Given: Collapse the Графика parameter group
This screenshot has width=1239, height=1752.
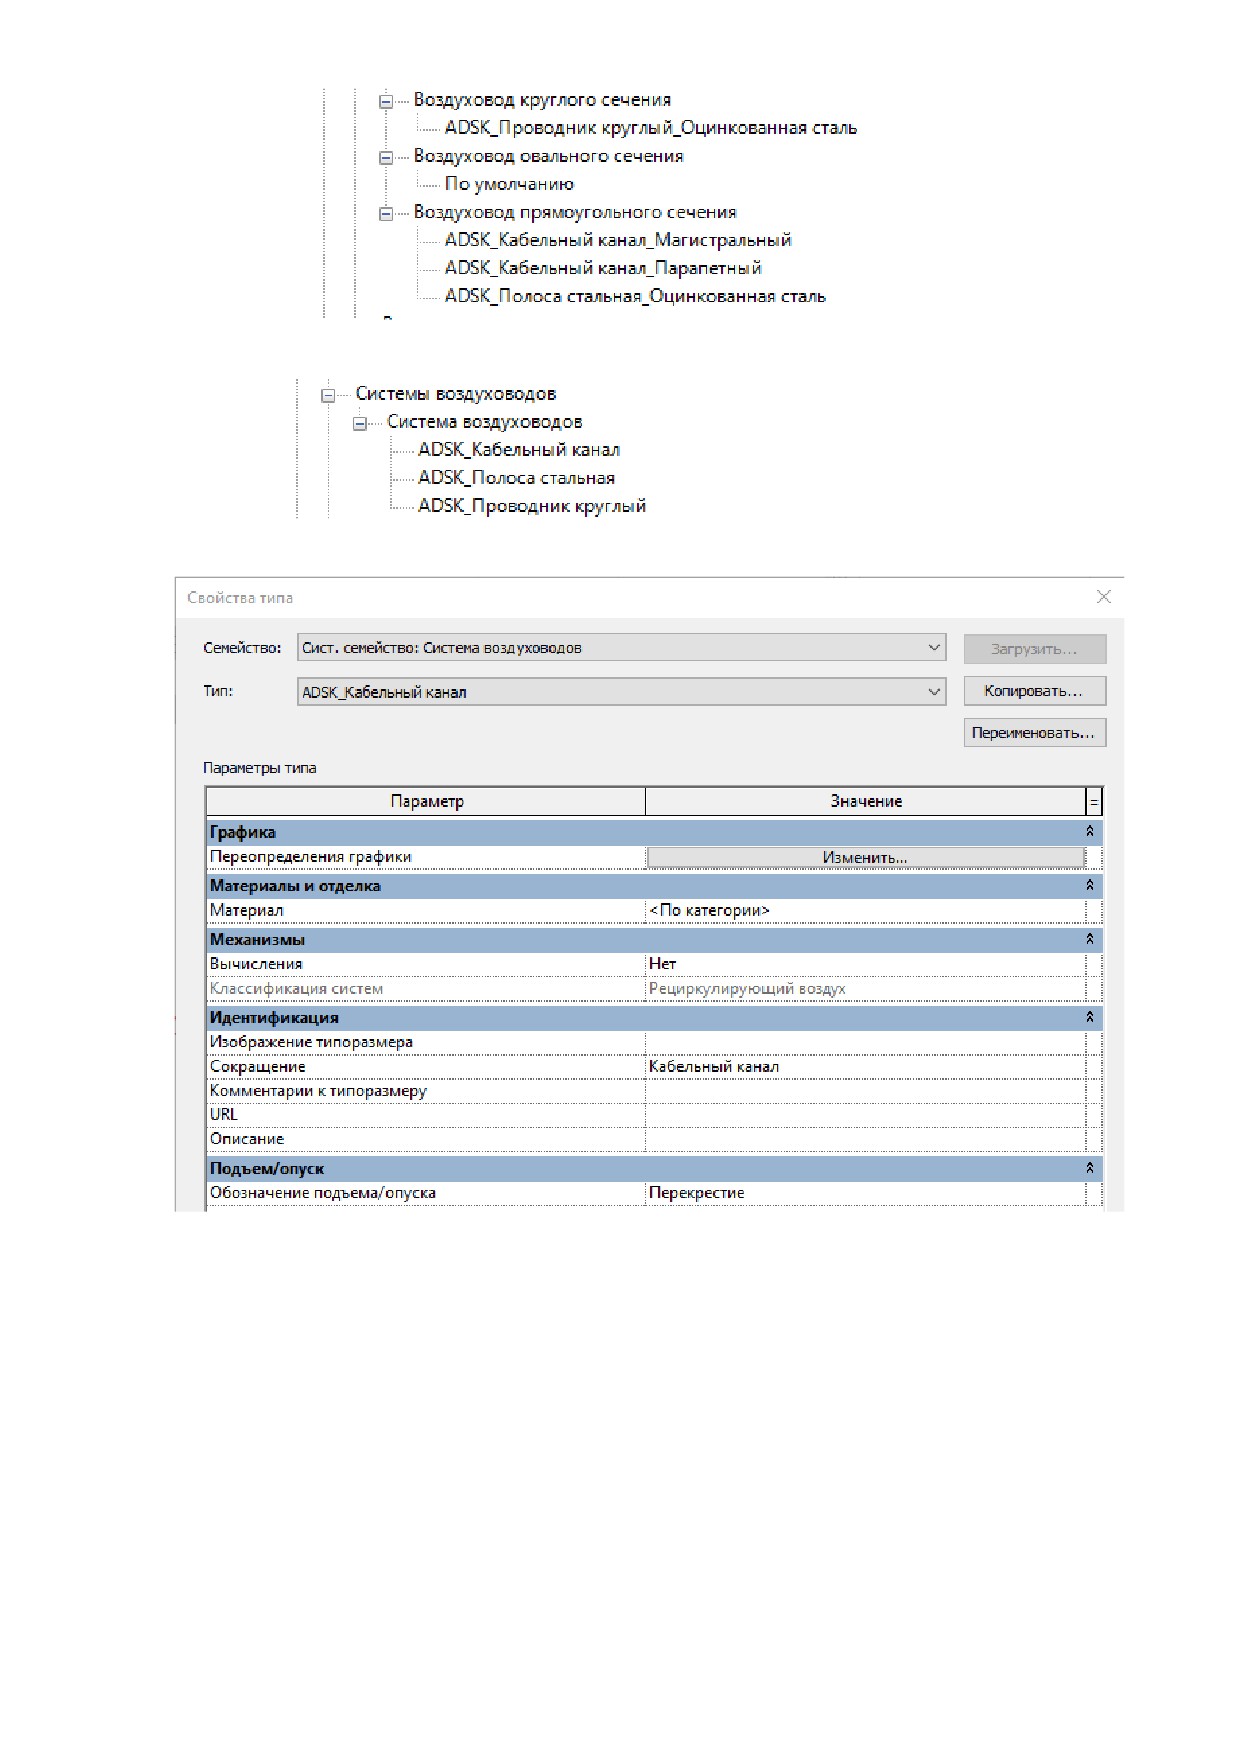Looking at the screenshot, I should click(x=1090, y=831).
